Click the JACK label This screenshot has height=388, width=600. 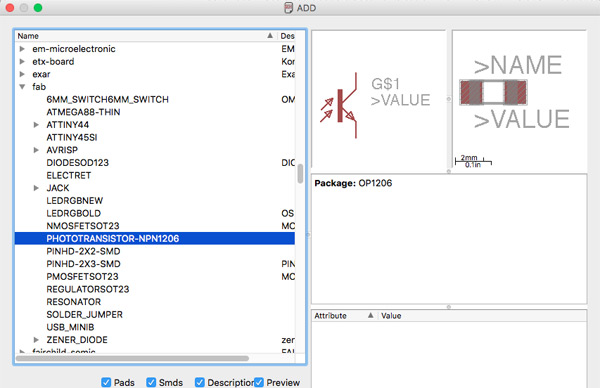pos(58,188)
